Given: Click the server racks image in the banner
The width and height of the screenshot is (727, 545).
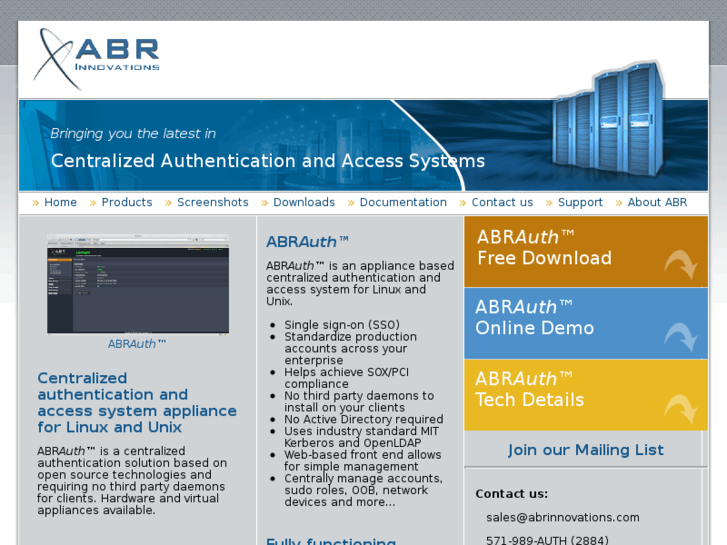Looking at the screenshot, I should pyautogui.click(x=608, y=120).
